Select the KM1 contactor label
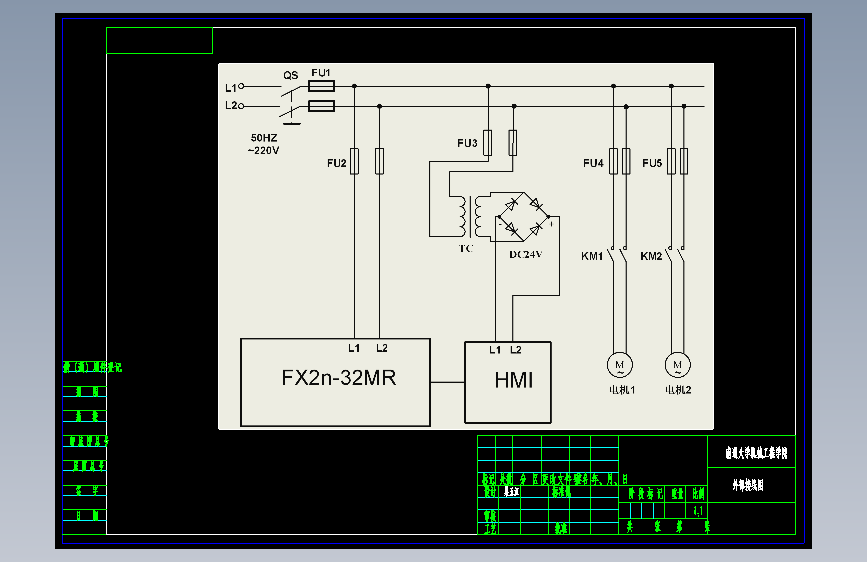 point(592,256)
